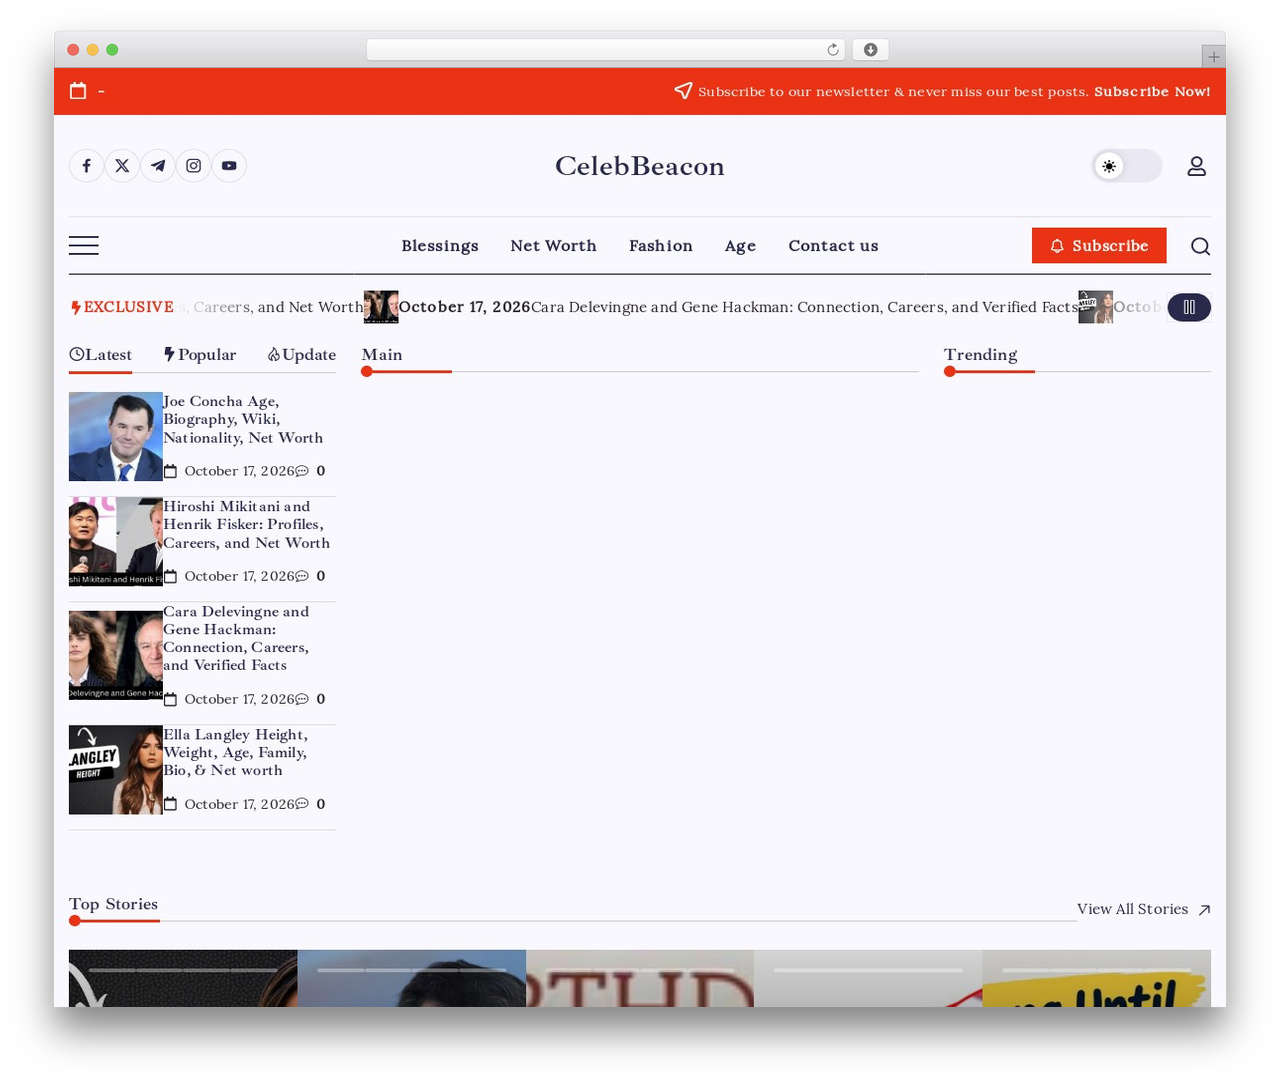The image size is (1280, 1084).
Task: Open Cara Delevingne and Gene Hackman sidebar title
Action: [x=236, y=638]
